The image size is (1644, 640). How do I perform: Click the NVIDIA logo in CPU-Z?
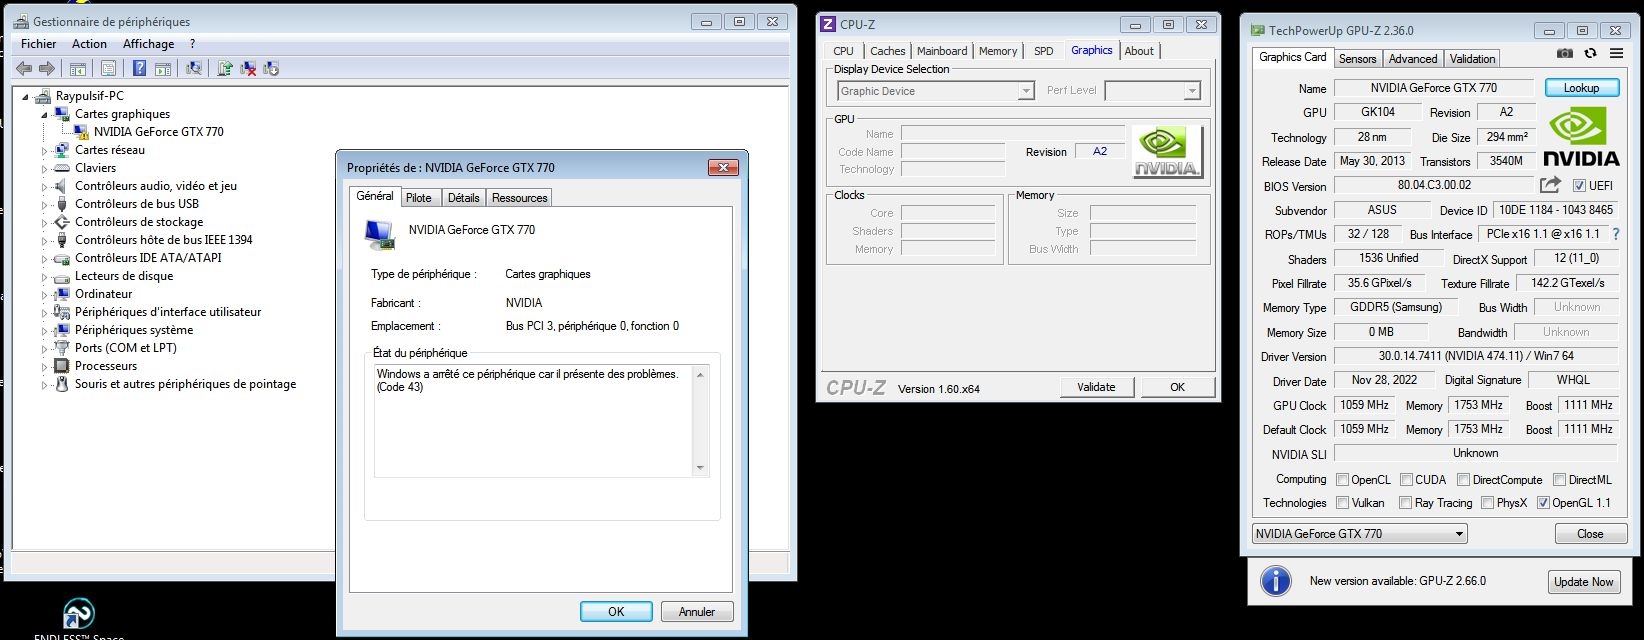click(1167, 152)
